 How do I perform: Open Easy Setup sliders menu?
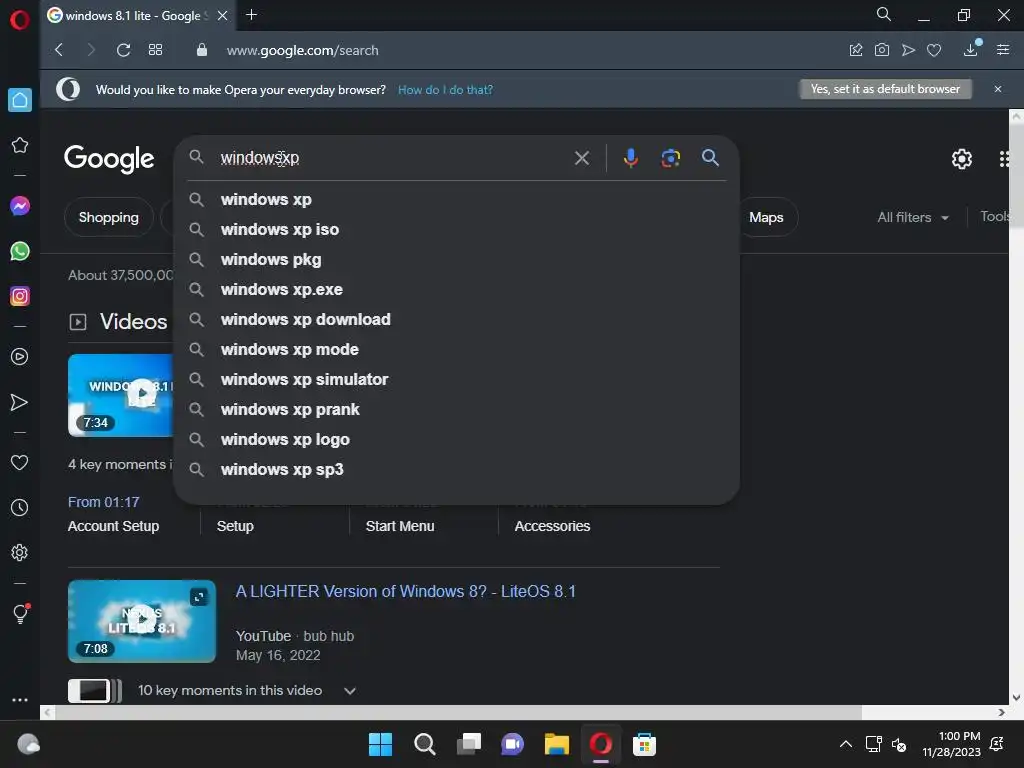click(1003, 50)
